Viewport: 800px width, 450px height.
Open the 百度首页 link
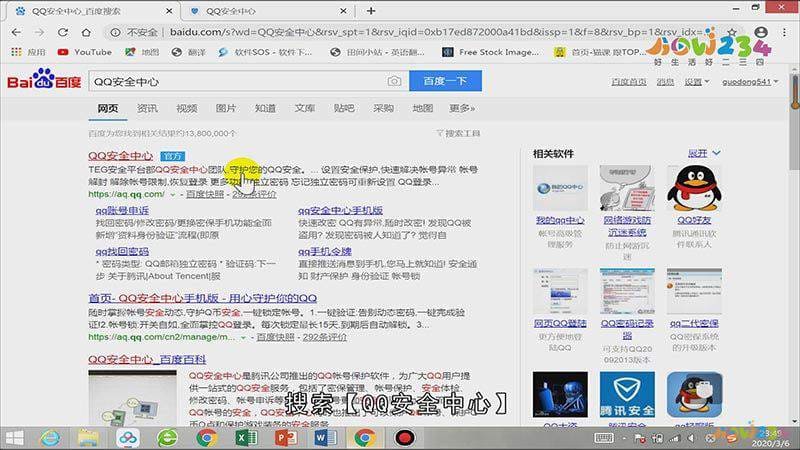coord(629,82)
